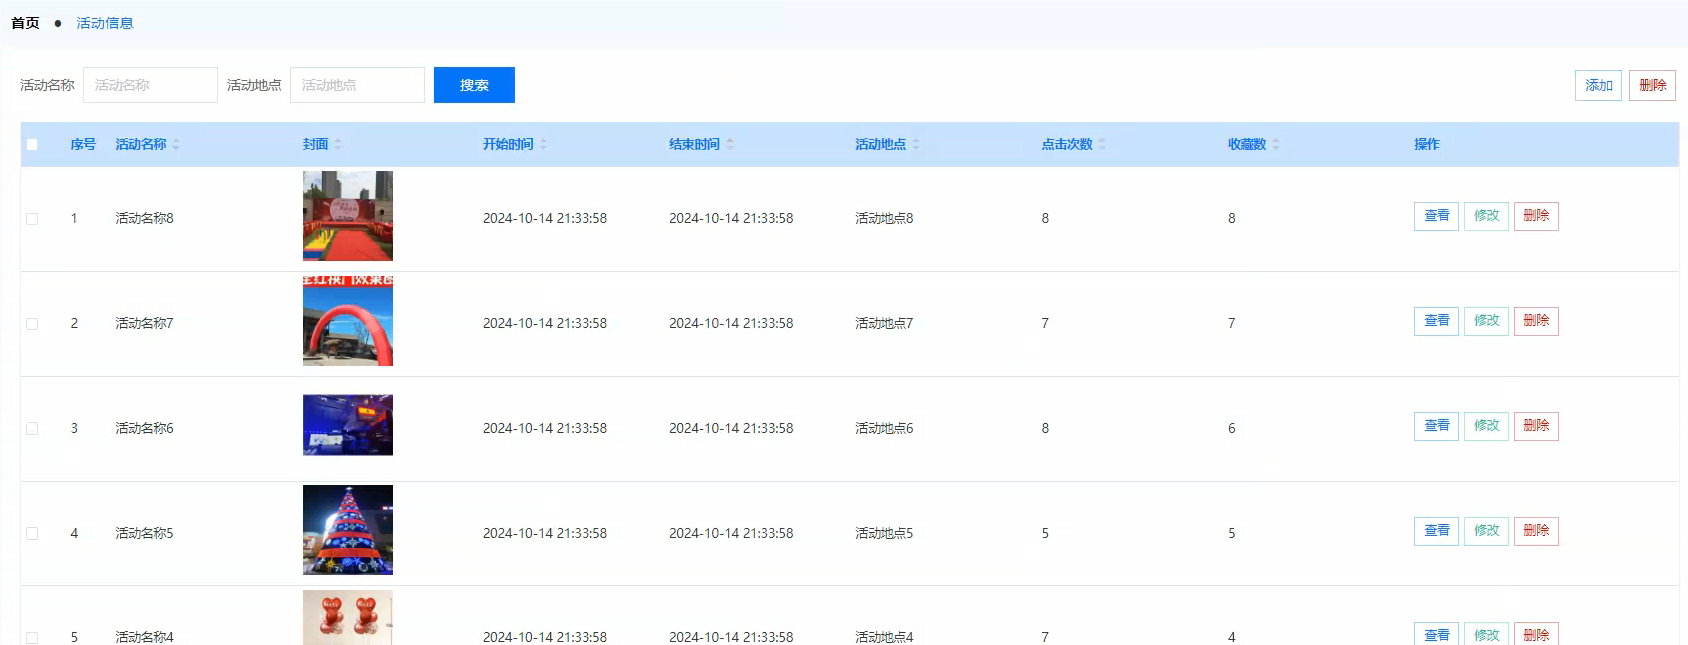Sort by 结束时间 column arrows
This screenshot has width=1688, height=645.
pyautogui.click(x=730, y=144)
